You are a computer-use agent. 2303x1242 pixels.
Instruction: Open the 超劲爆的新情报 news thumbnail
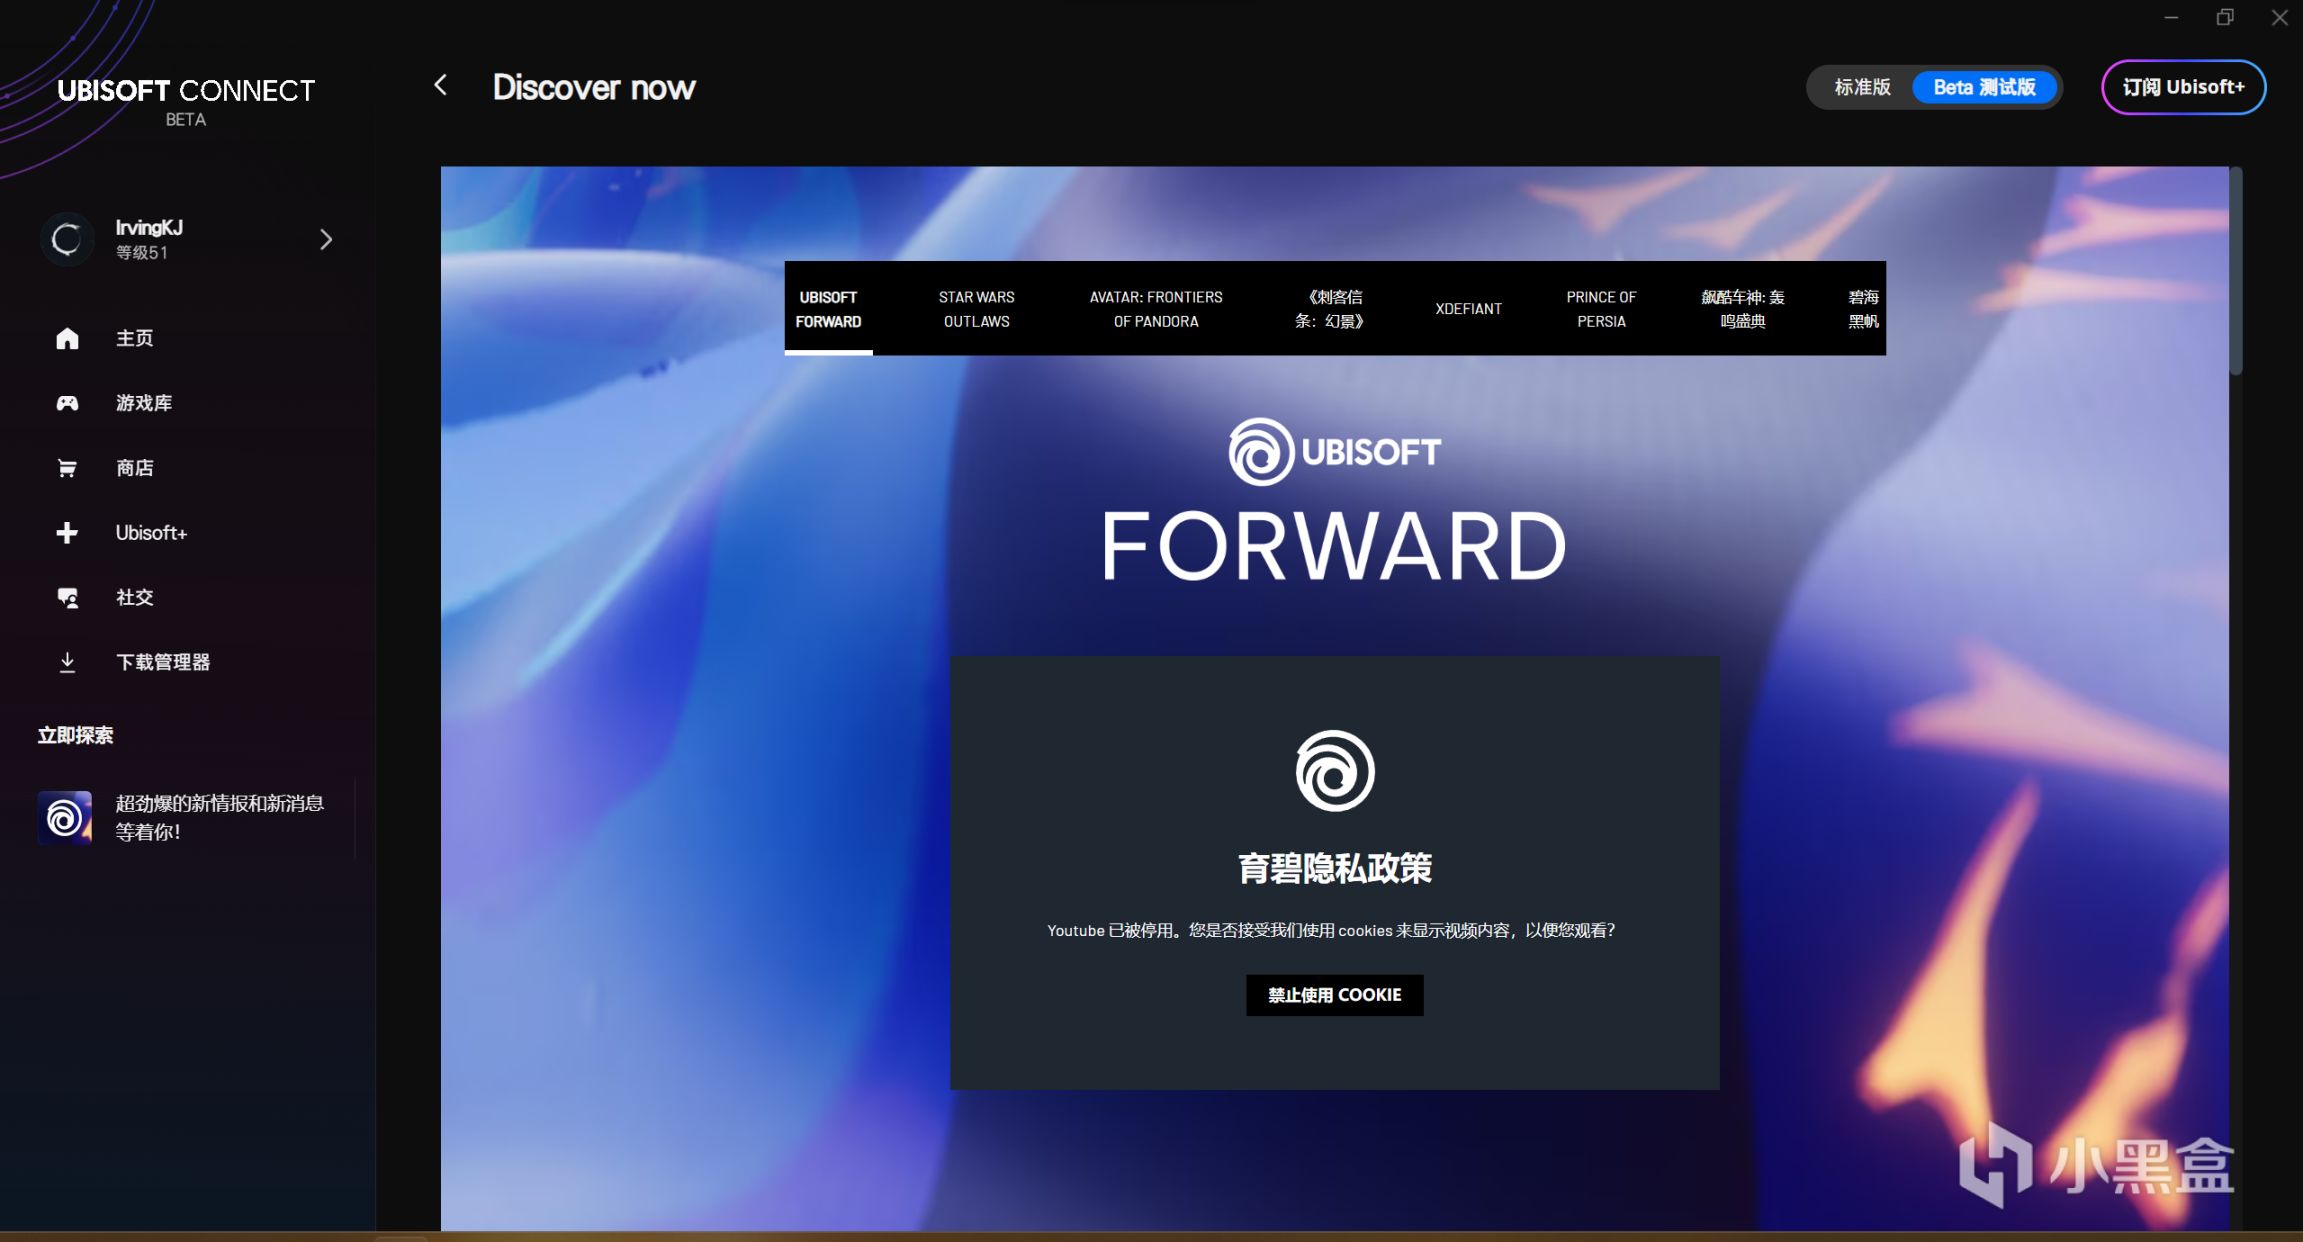click(65, 818)
